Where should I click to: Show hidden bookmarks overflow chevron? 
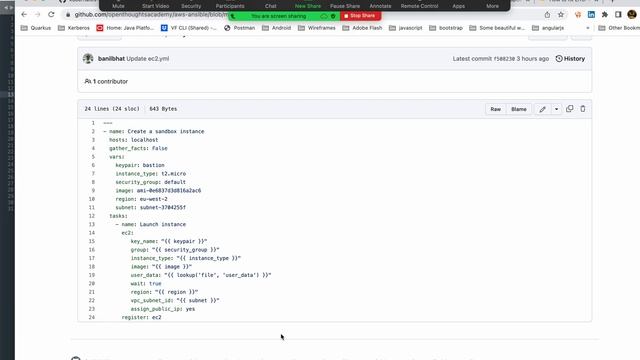pos(588,28)
